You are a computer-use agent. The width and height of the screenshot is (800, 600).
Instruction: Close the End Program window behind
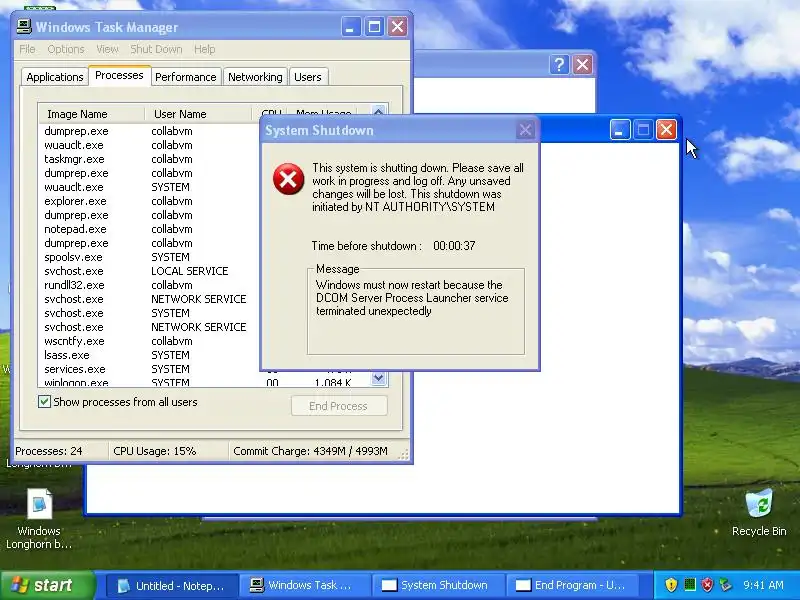coord(666,130)
